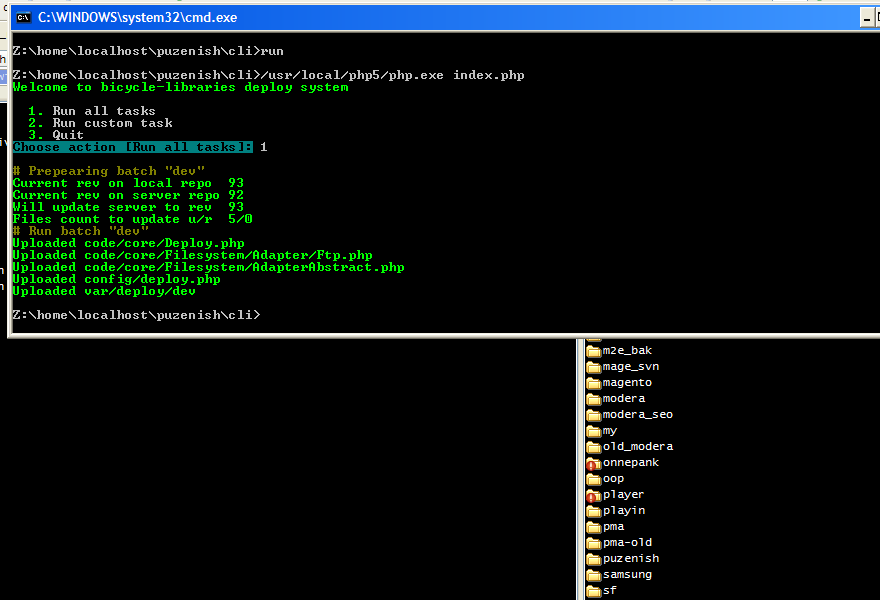Open the sf folder
Viewport: 880px width, 600px height.
pyautogui.click(x=609, y=590)
